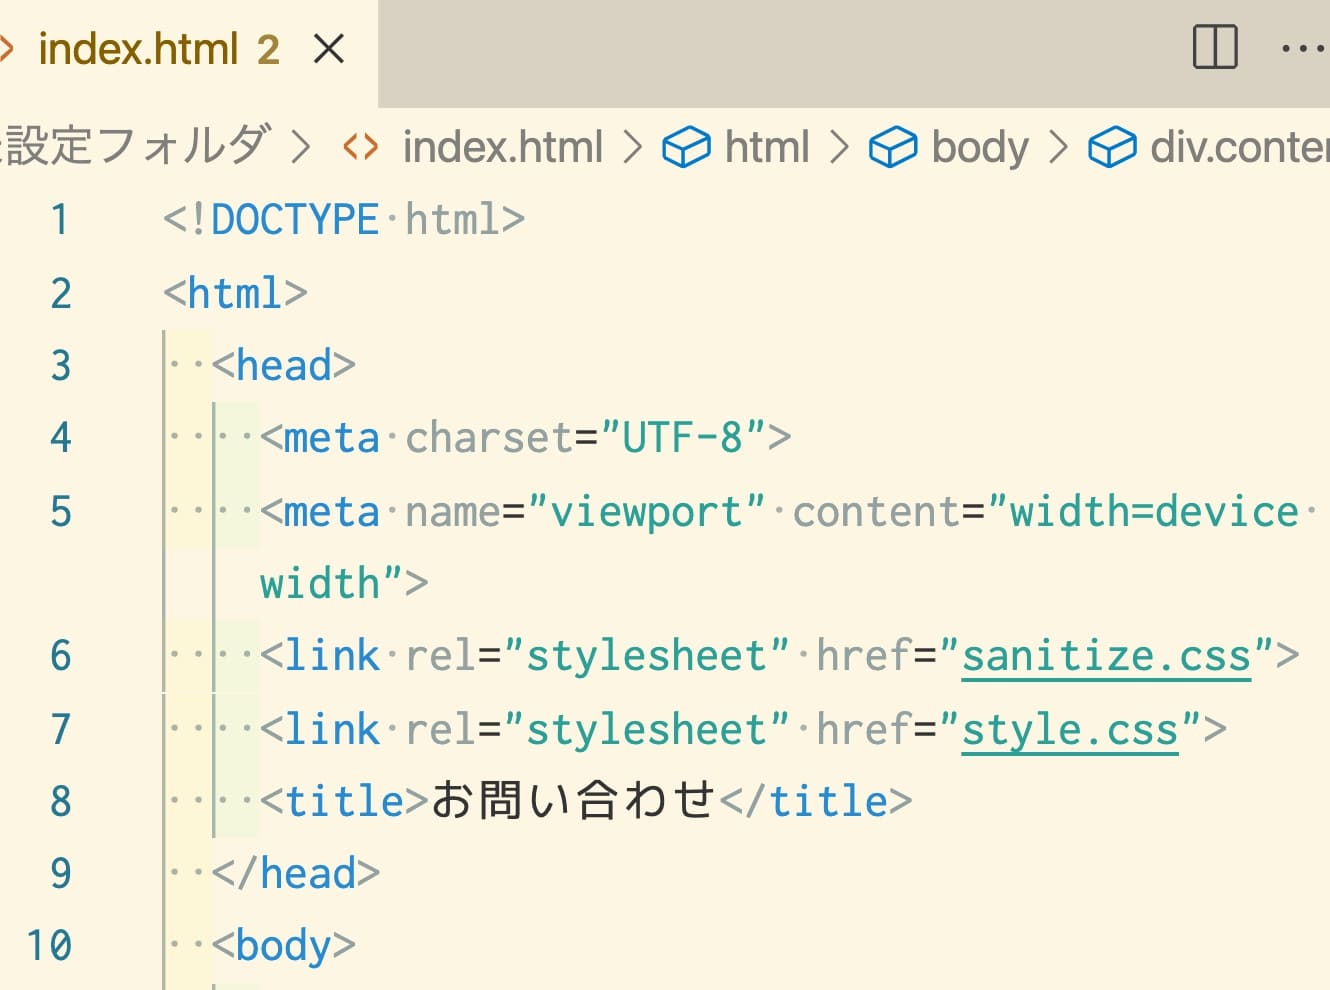Click line number 10 in the gutter

click(49, 945)
